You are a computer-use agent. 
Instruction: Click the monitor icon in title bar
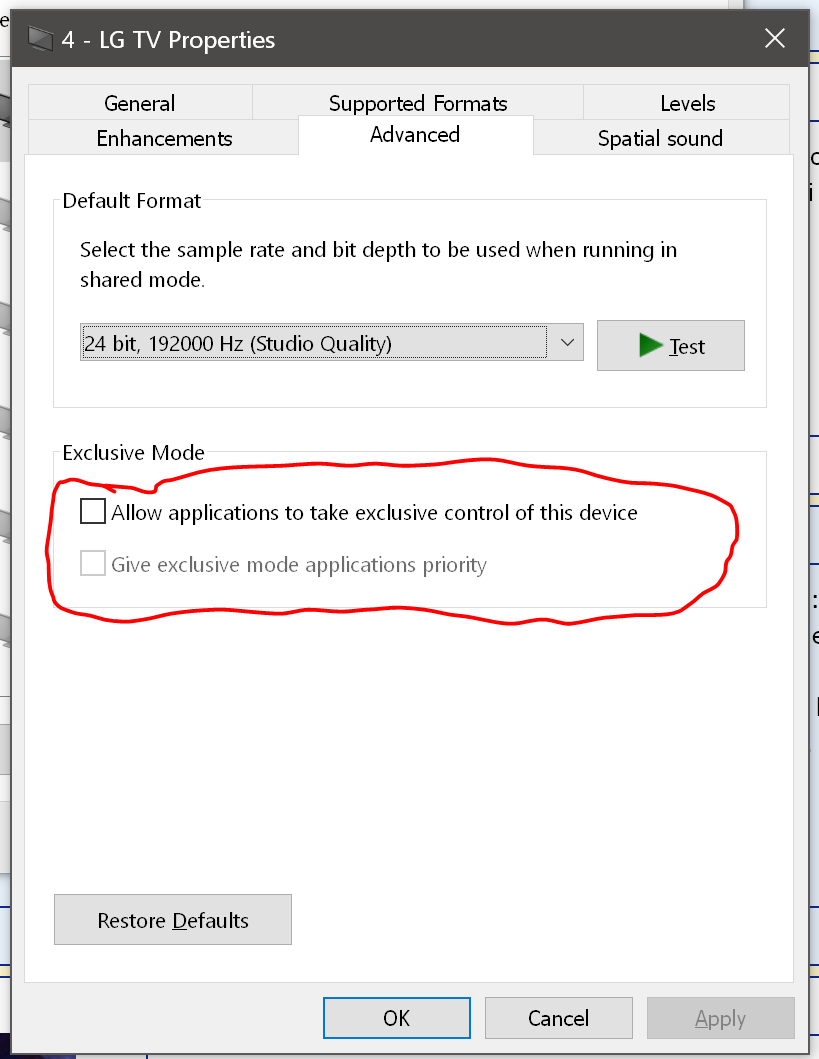[x=41, y=39]
